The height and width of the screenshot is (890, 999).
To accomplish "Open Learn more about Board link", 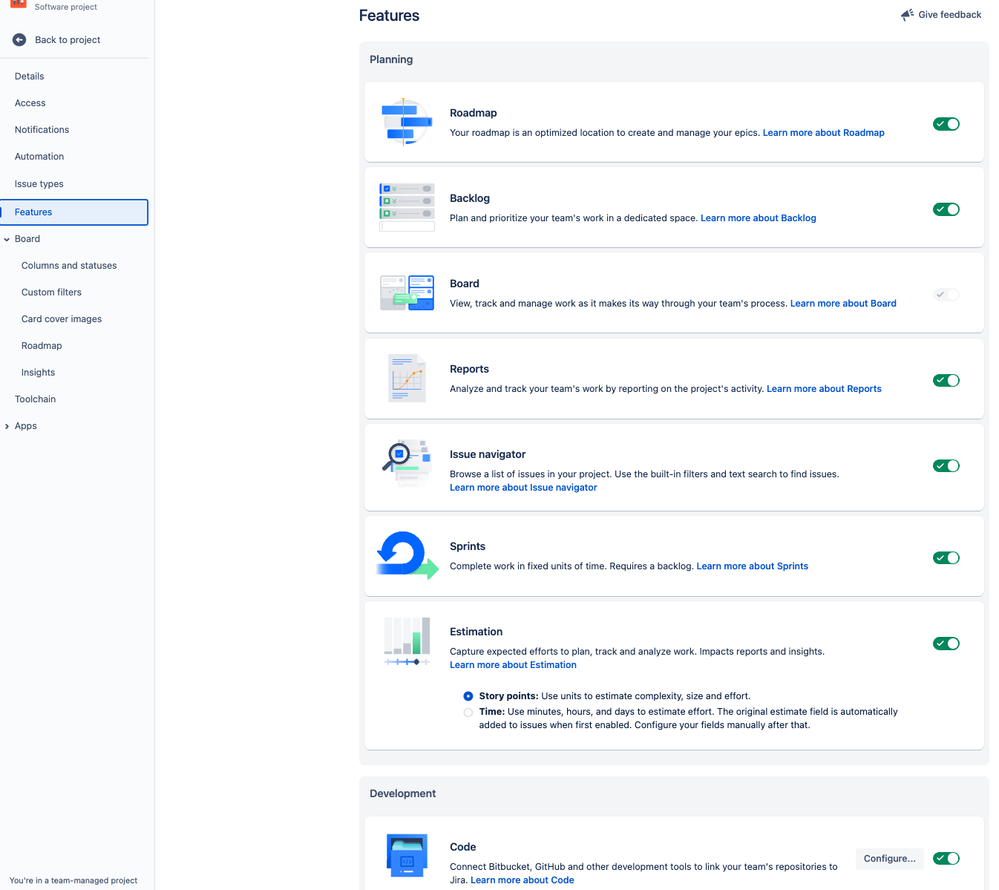I will pos(843,303).
